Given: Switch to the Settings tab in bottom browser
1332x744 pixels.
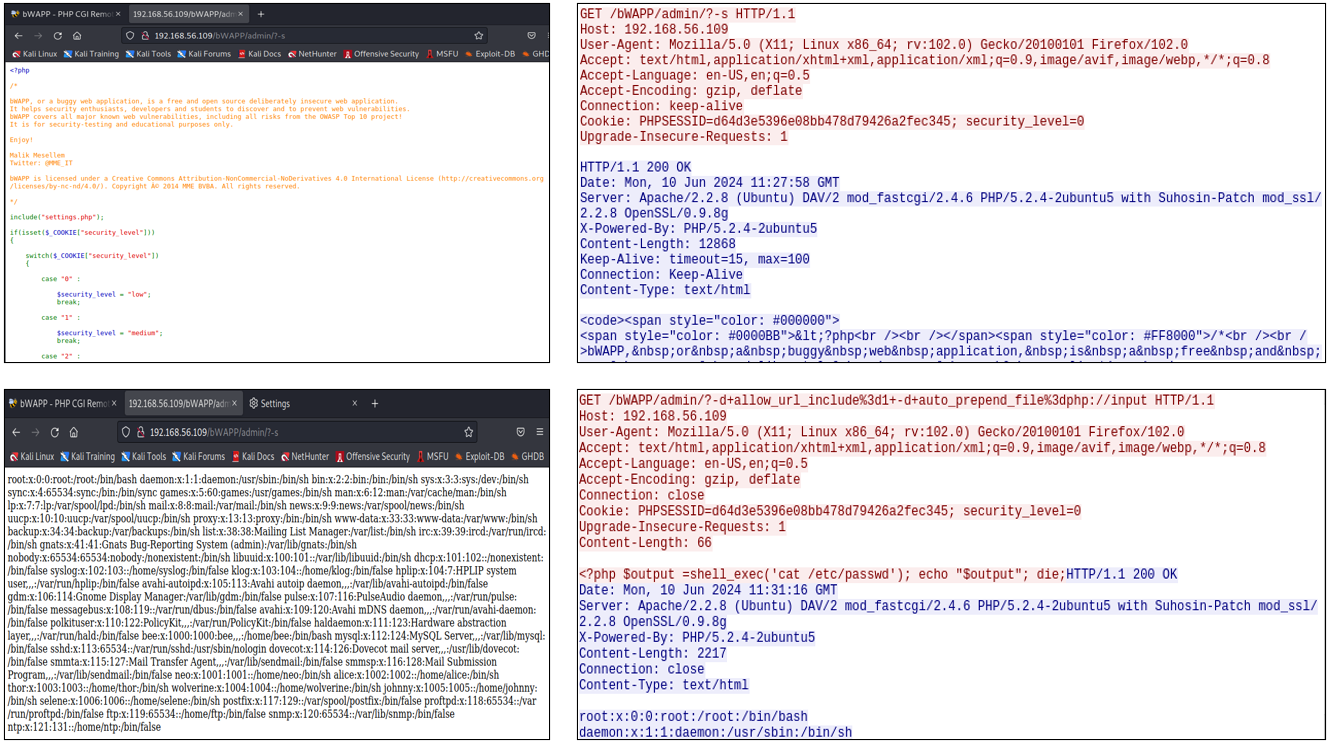Looking at the screenshot, I should tap(305, 404).
